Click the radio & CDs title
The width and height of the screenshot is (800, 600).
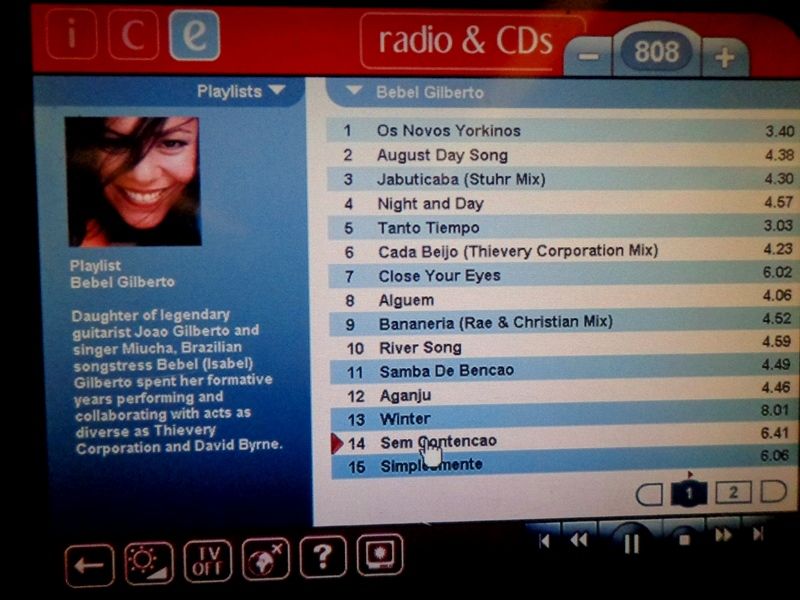click(x=465, y=41)
